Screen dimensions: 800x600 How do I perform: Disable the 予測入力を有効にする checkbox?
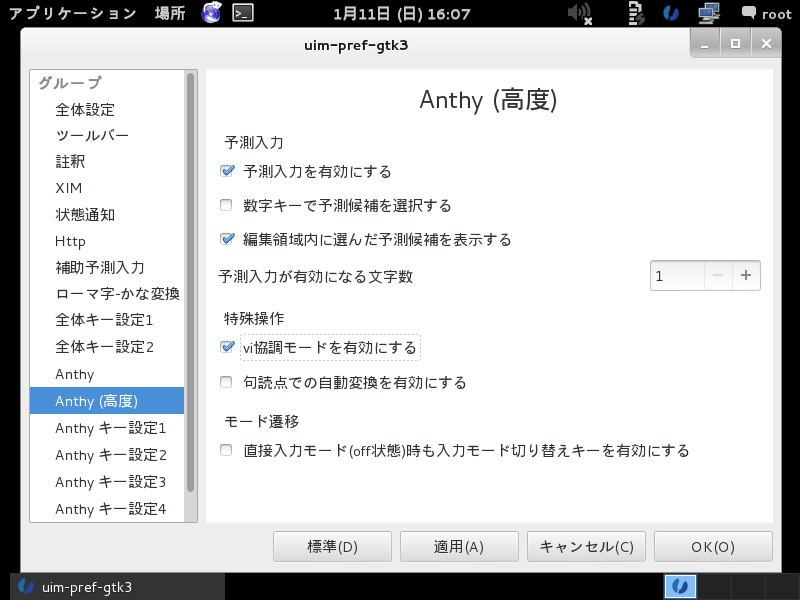[228, 171]
